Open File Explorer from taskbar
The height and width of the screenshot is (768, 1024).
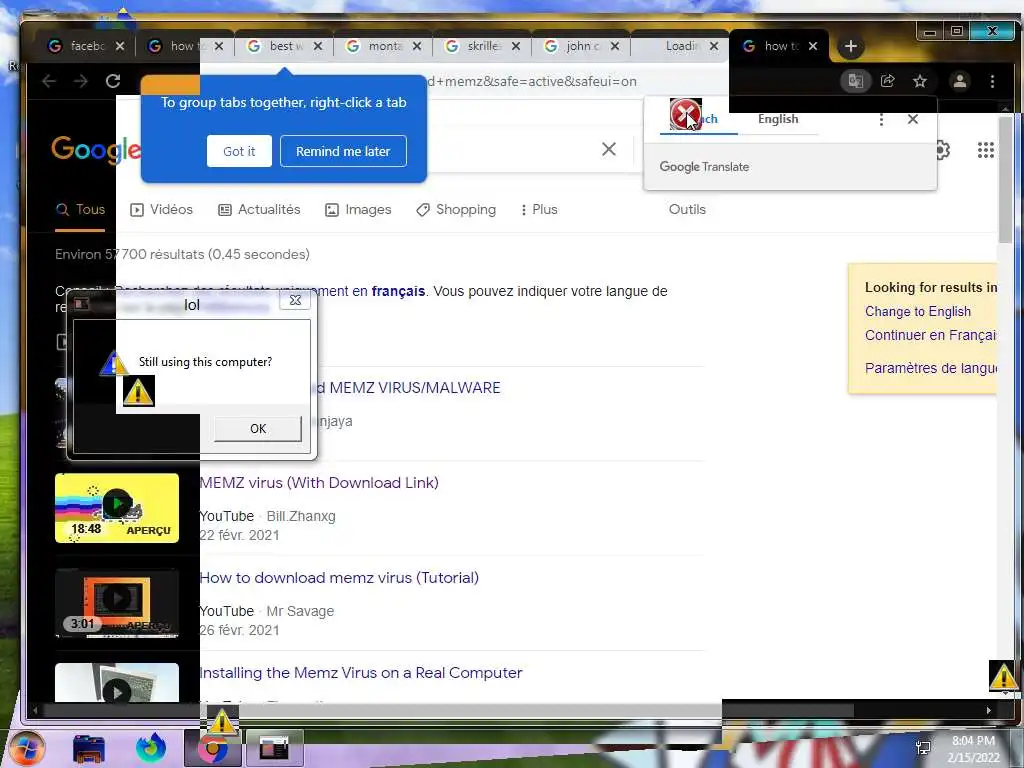(89, 748)
